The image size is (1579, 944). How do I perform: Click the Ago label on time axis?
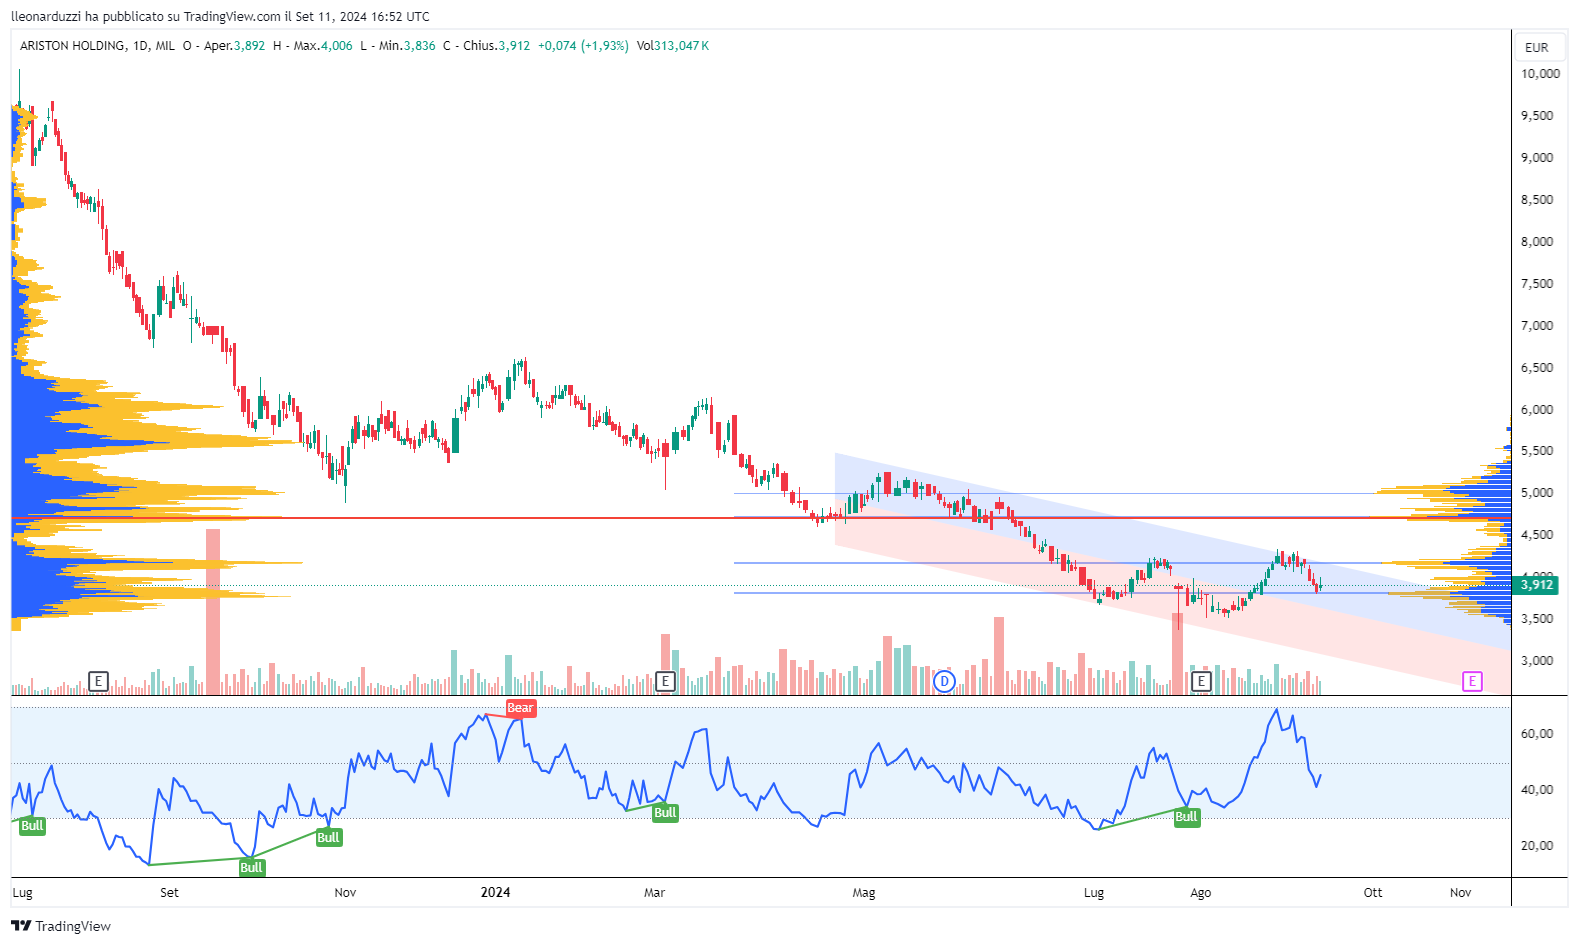pos(1200,893)
